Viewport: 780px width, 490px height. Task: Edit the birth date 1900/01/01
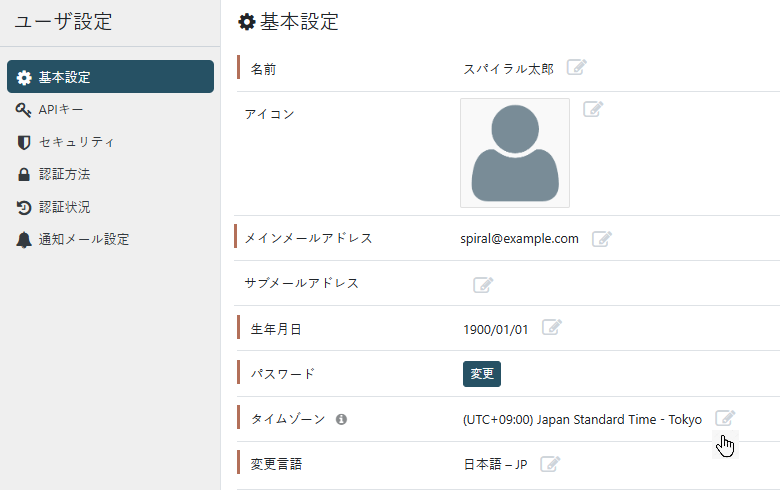click(x=551, y=328)
